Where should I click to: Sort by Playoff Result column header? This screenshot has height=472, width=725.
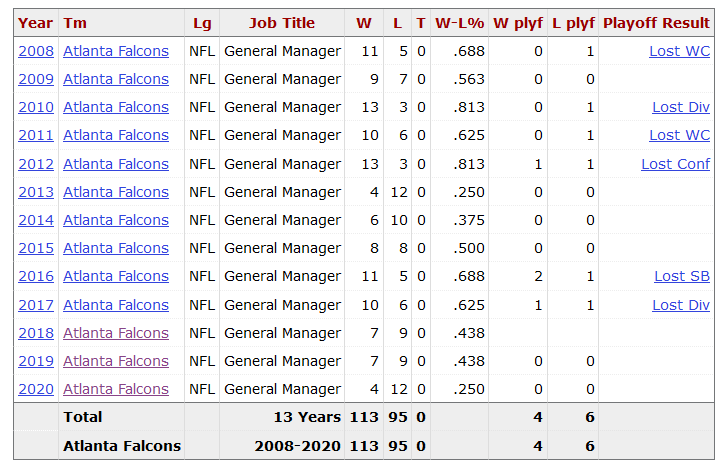click(x=656, y=23)
